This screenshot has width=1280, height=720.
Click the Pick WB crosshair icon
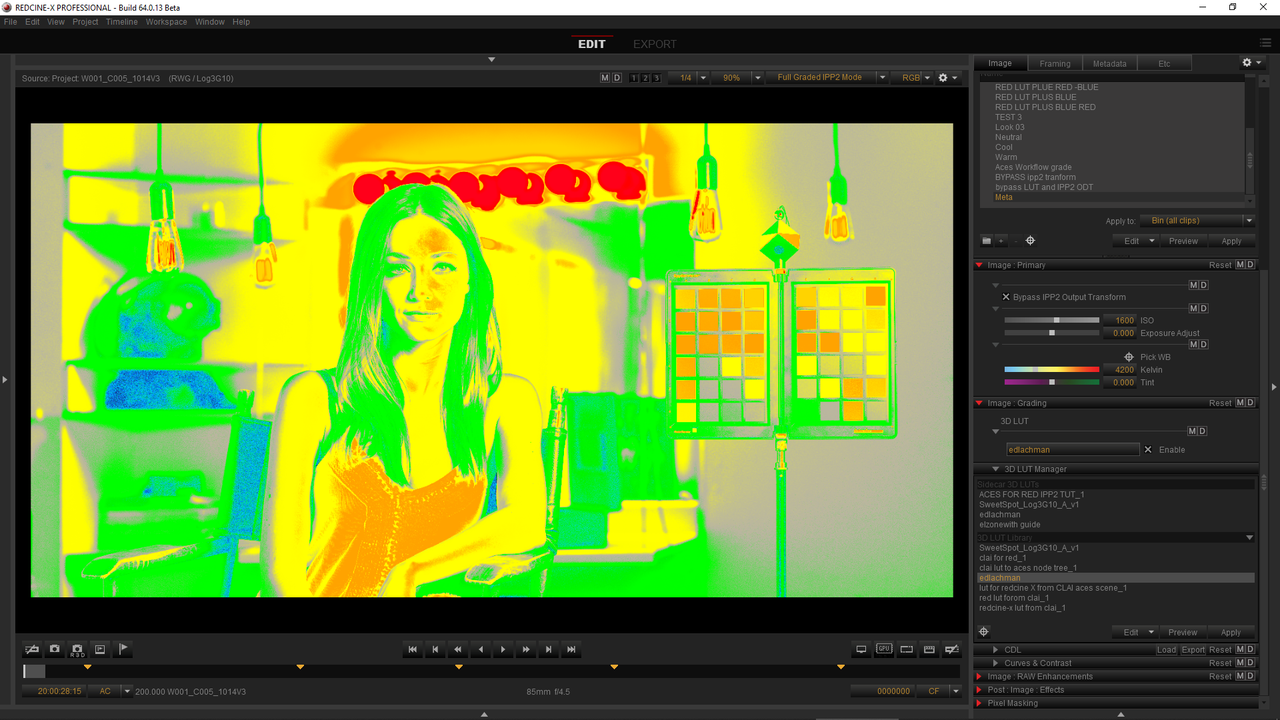(1129, 357)
